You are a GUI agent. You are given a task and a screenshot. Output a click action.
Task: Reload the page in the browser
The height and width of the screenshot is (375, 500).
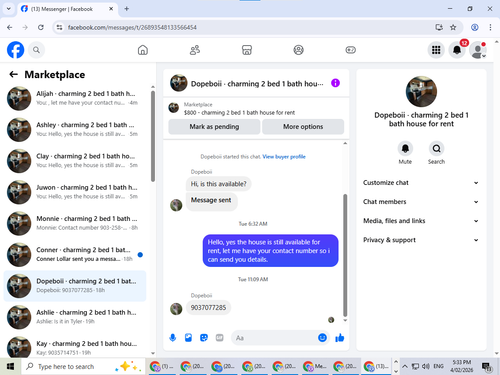pos(41,27)
